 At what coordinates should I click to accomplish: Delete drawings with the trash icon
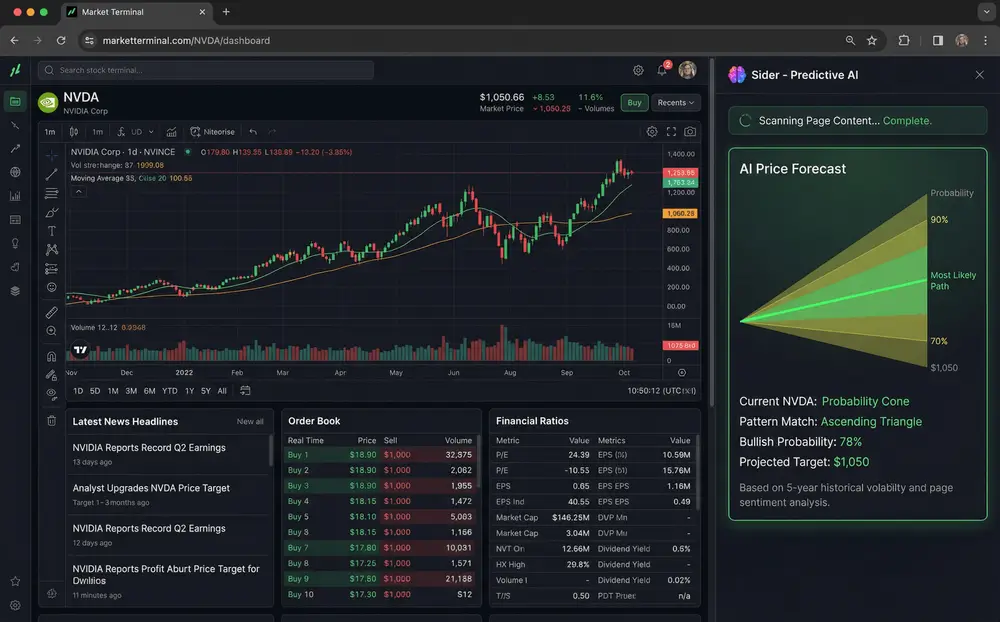tap(52, 420)
